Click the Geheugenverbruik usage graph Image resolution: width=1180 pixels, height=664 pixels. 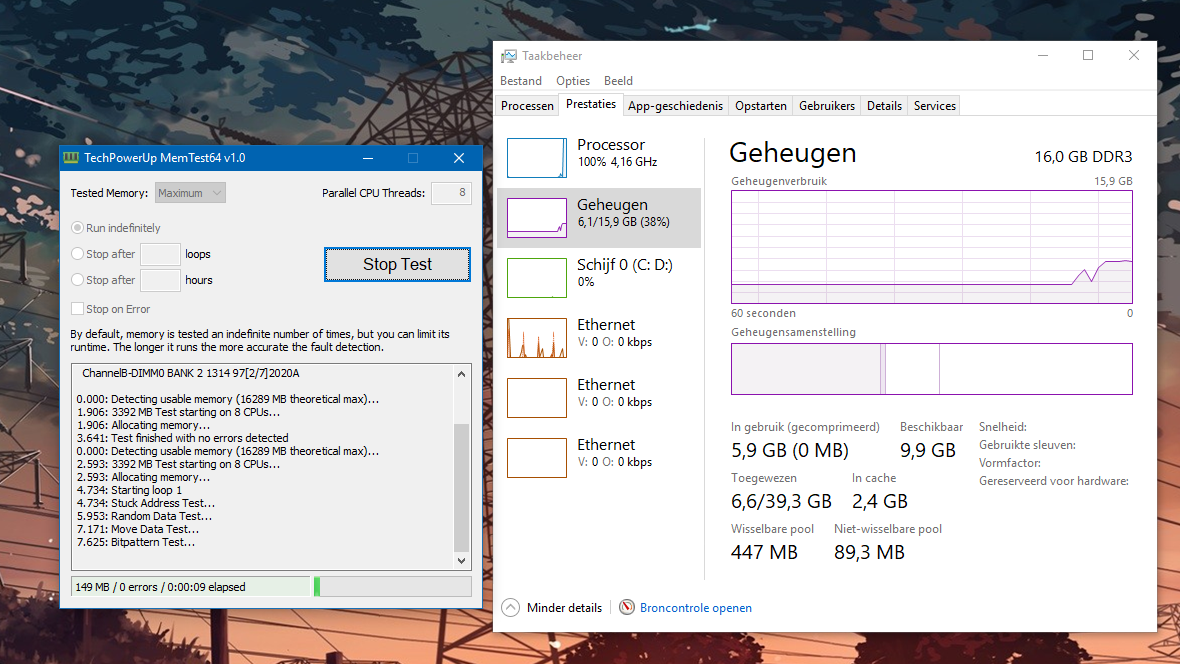click(932, 247)
